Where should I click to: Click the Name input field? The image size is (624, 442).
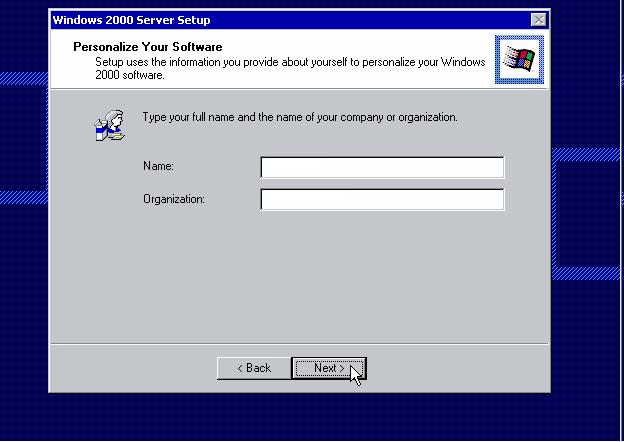pos(382,167)
